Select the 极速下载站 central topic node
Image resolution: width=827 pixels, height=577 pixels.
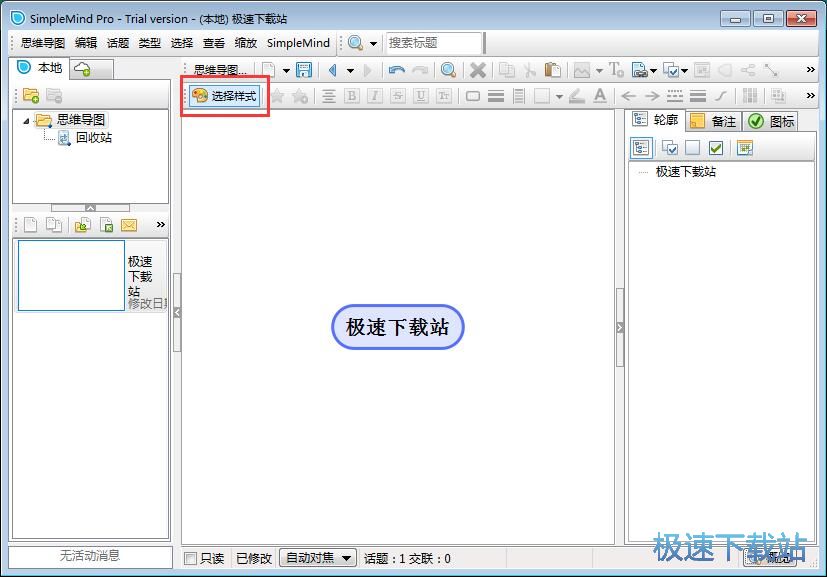(398, 327)
